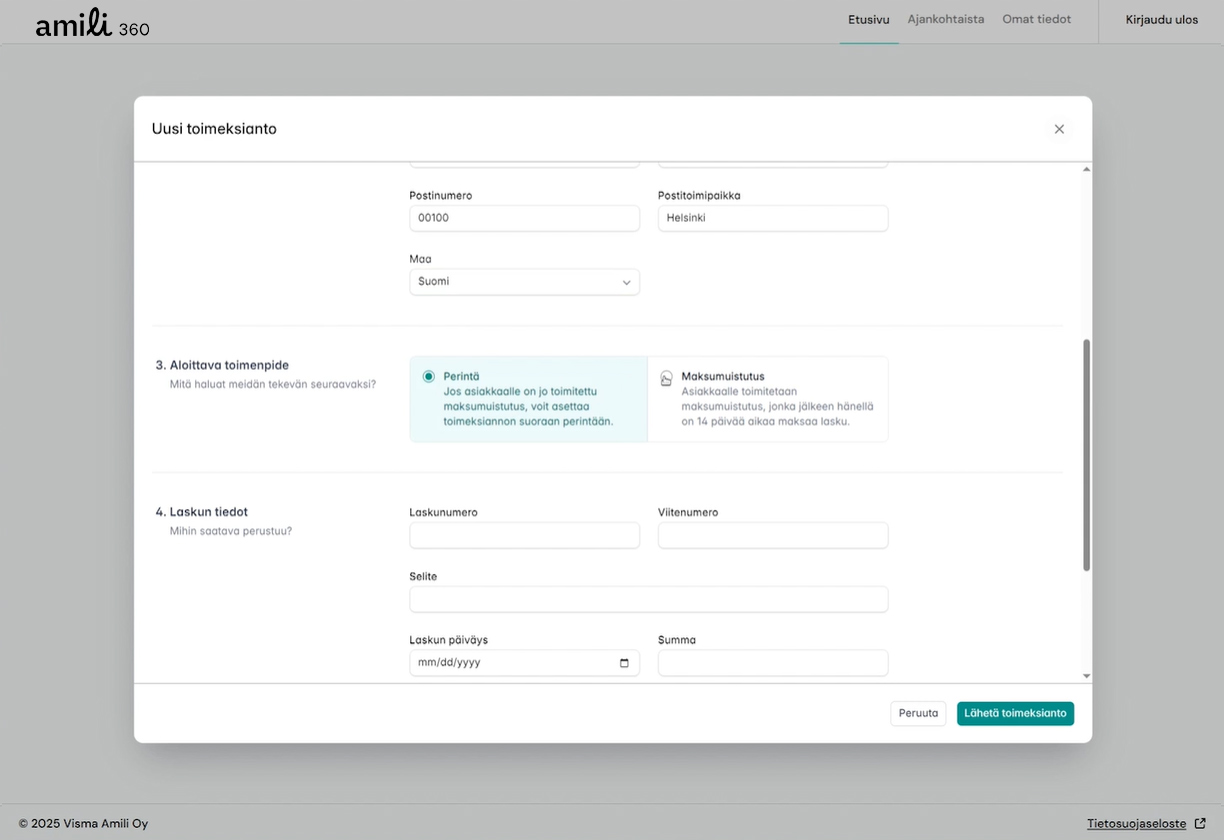Click into the Summa input field
The image size is (1224, 840).
(772, 663)
